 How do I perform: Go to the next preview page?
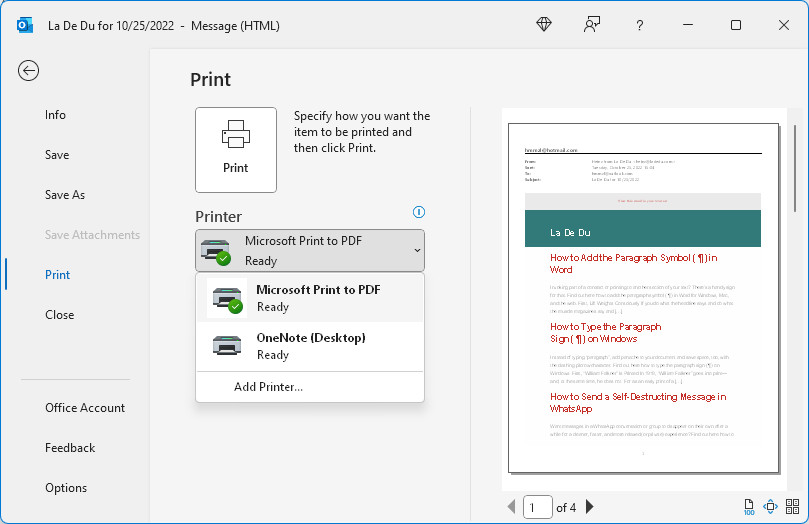(x=590, y=507)
